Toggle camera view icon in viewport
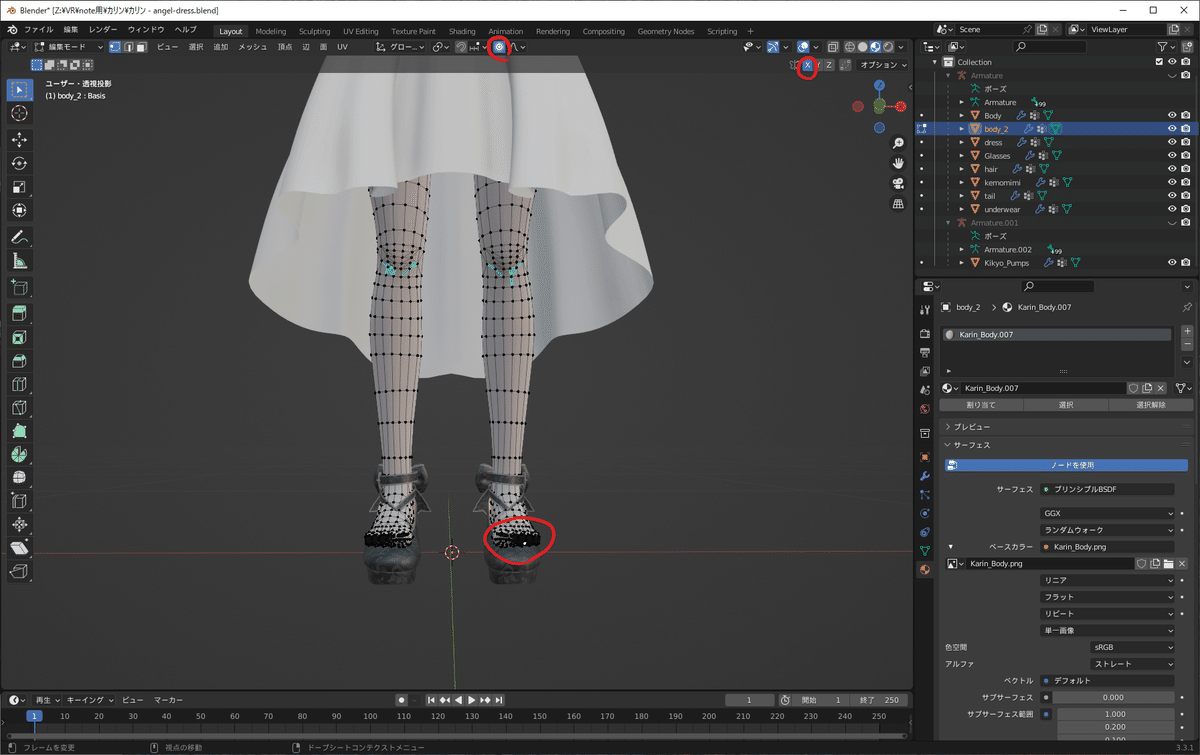 click(898, 183)
